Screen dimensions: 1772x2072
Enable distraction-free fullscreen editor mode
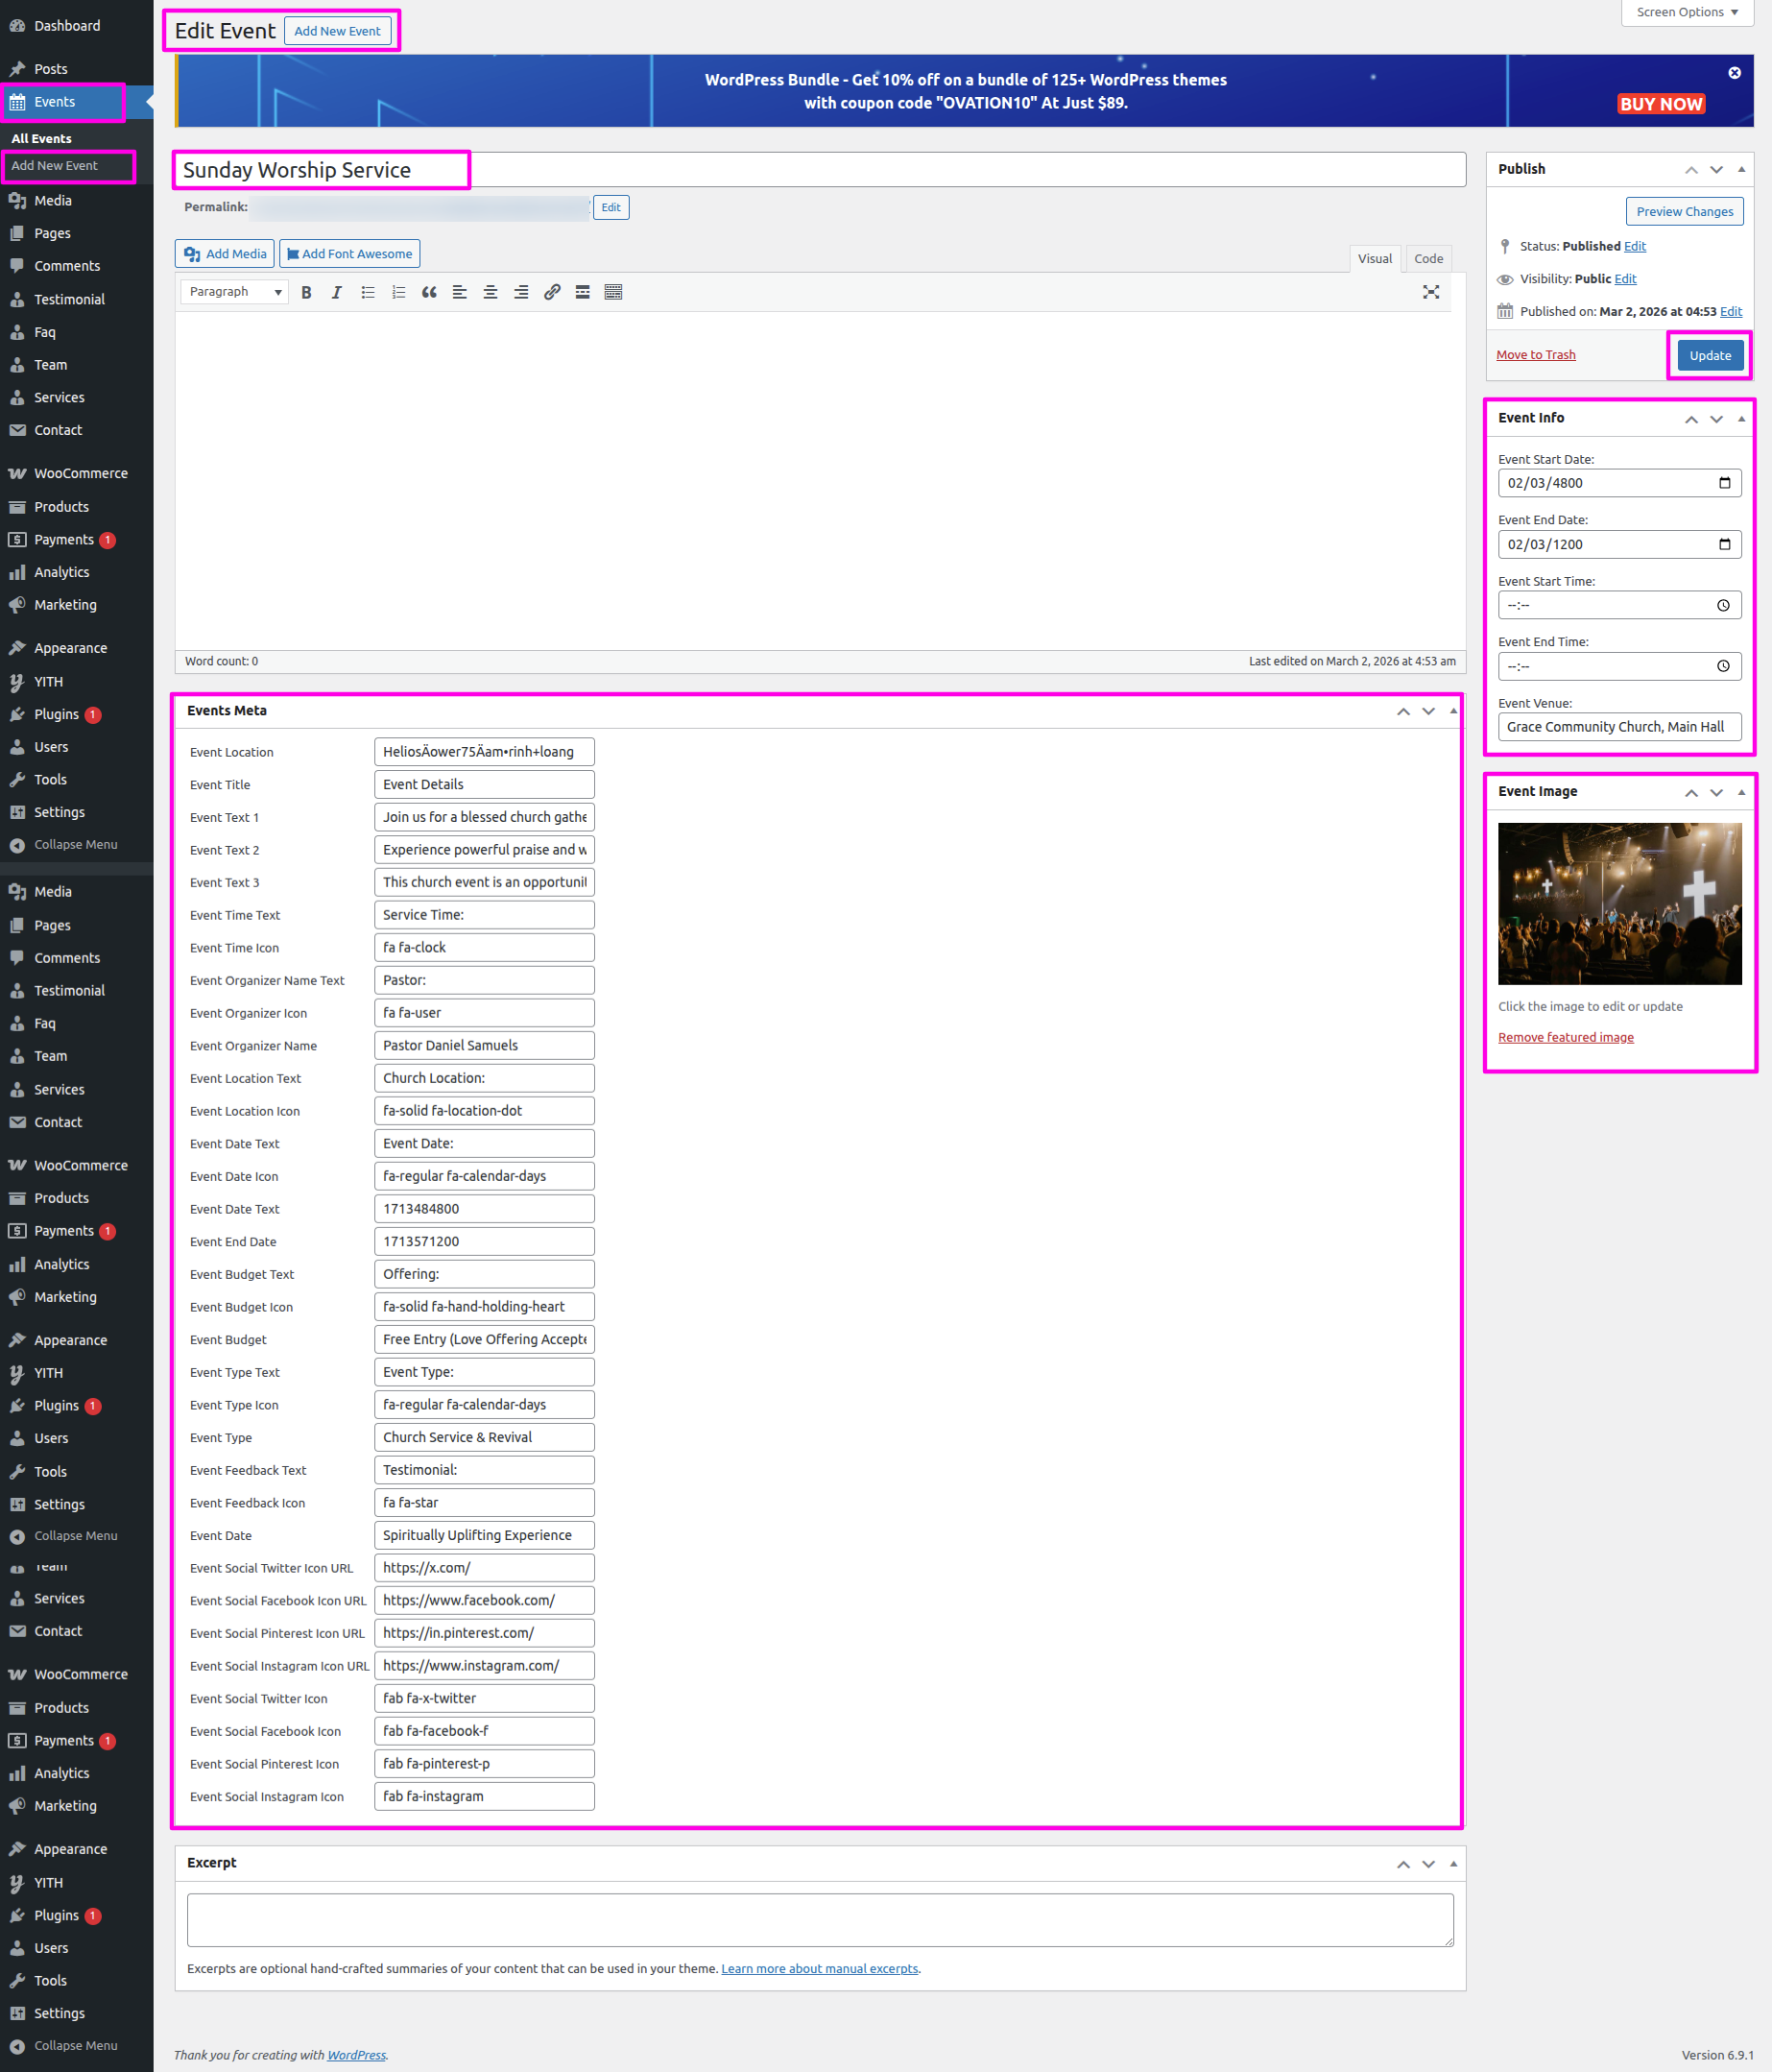pos(1430,292)
